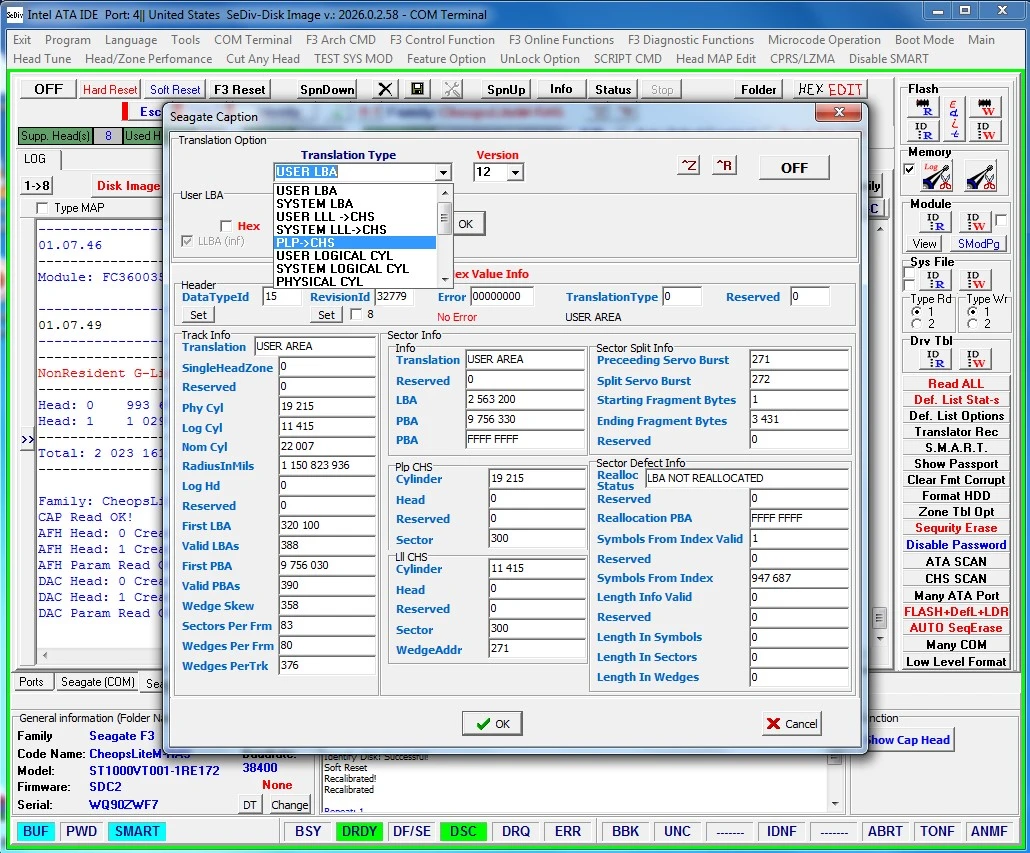Select Type Rd option 2
This screenshot has width=1030, height=853.
click(916, 324)
